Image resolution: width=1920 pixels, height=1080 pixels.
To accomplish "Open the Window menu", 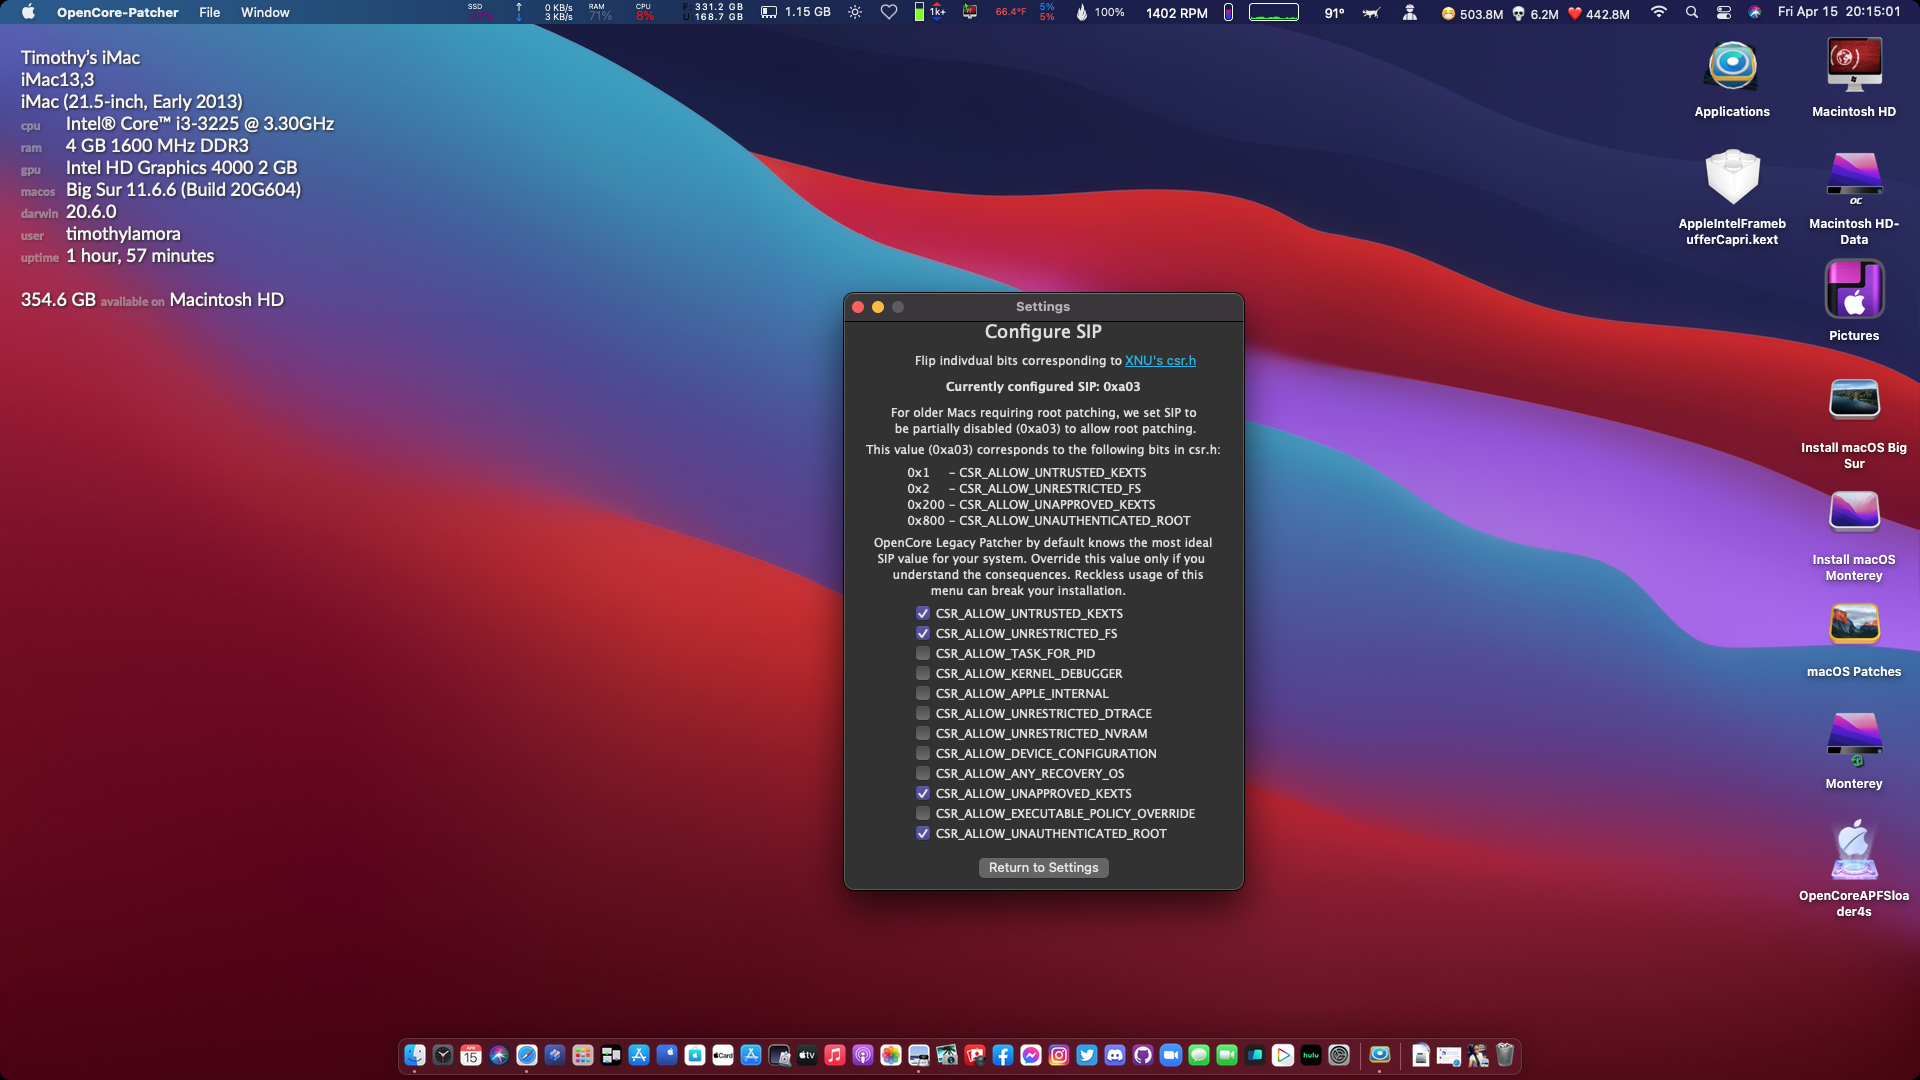I will 265,12.
